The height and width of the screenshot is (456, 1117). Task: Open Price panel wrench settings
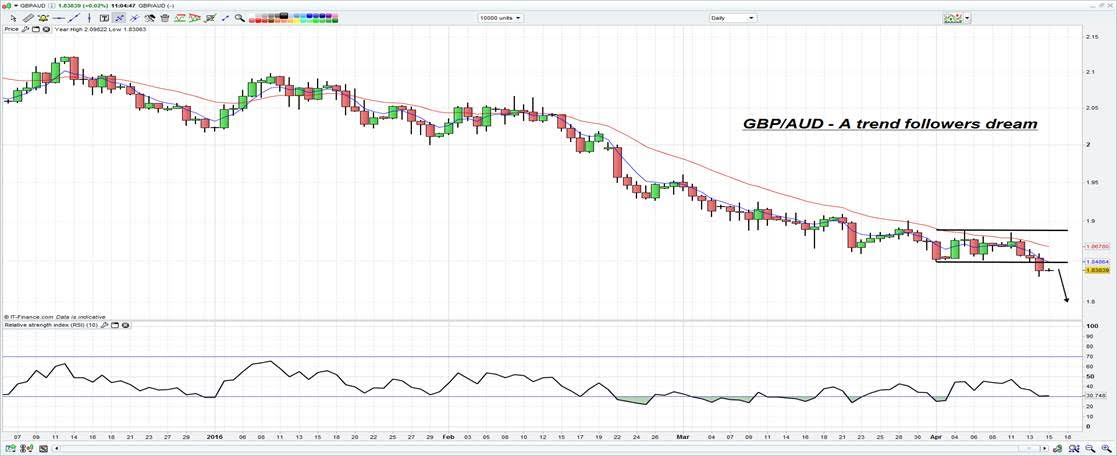(27, 29)
